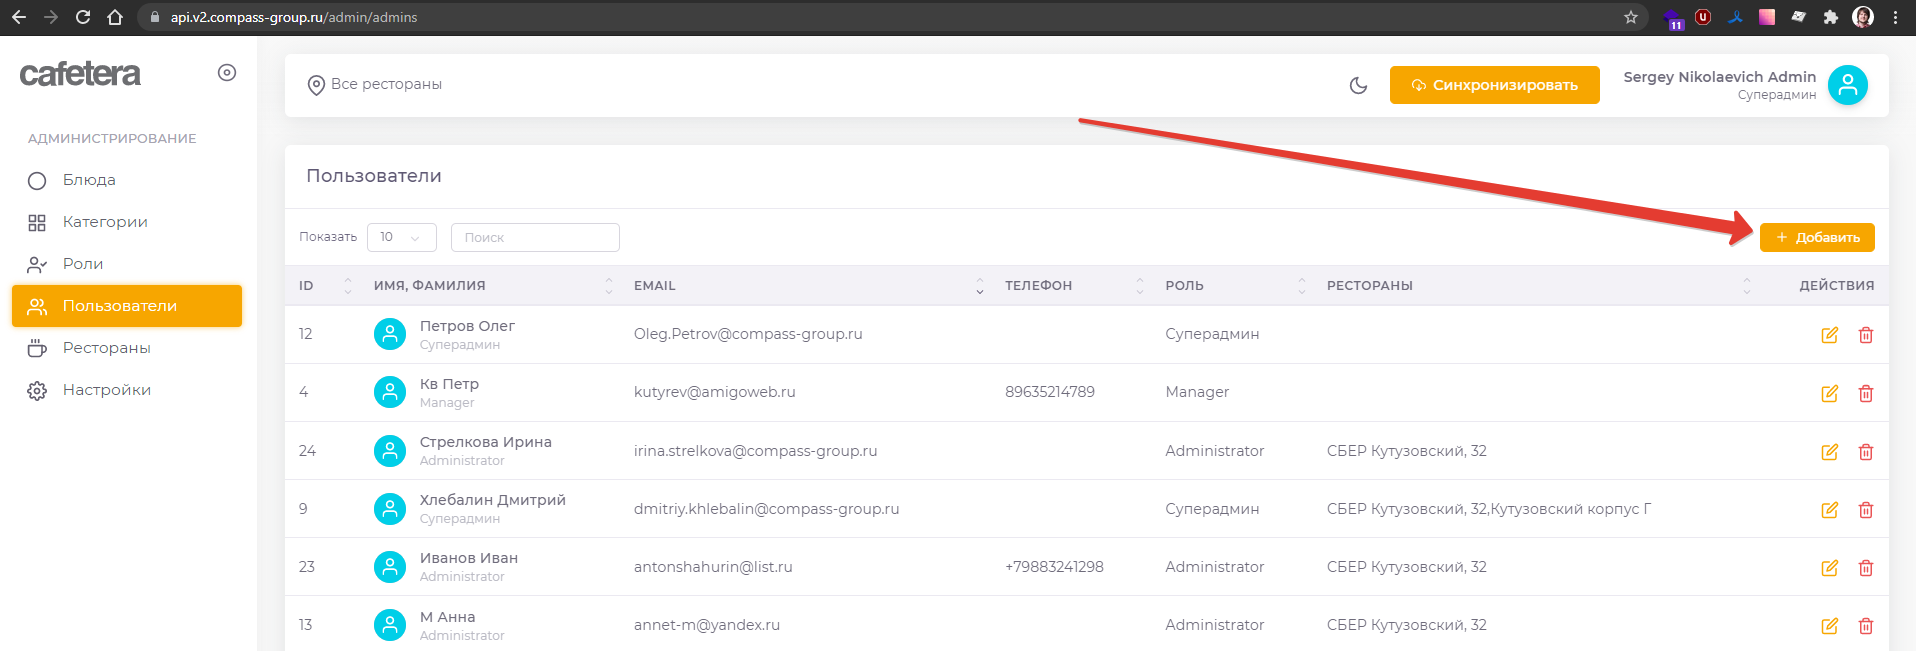
Task: Open Настройки in the sidebar
Action: point(106,390)
